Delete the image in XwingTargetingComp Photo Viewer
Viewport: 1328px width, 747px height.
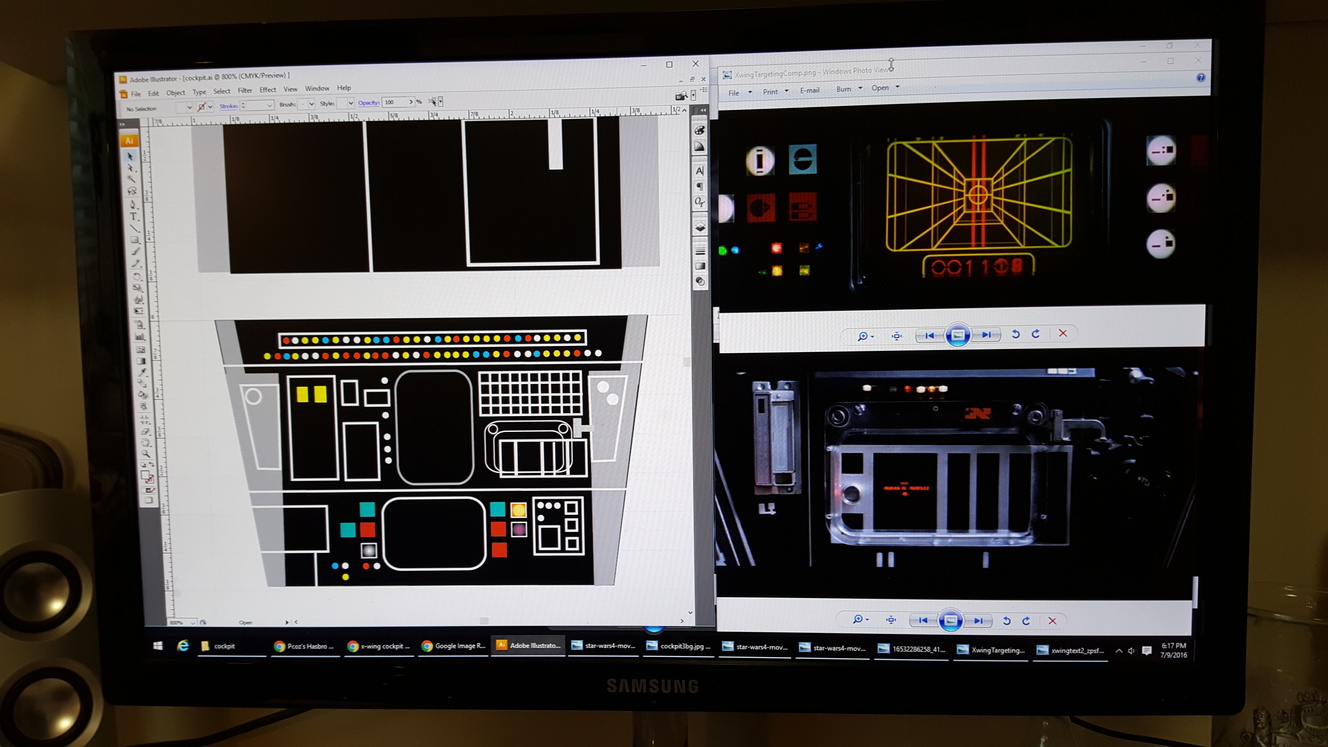(1063, 334)
